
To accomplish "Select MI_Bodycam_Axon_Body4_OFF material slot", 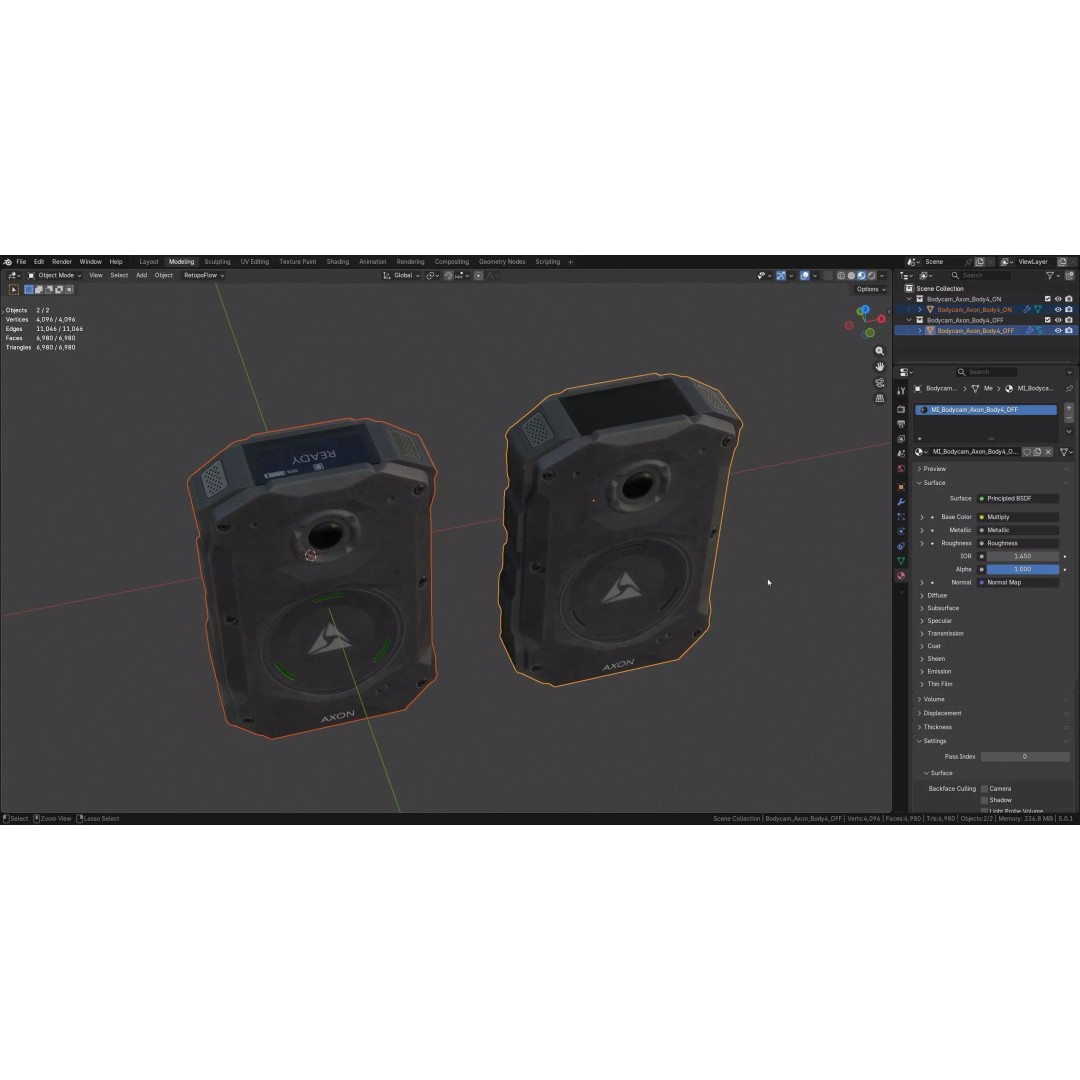I will point(986,410).
